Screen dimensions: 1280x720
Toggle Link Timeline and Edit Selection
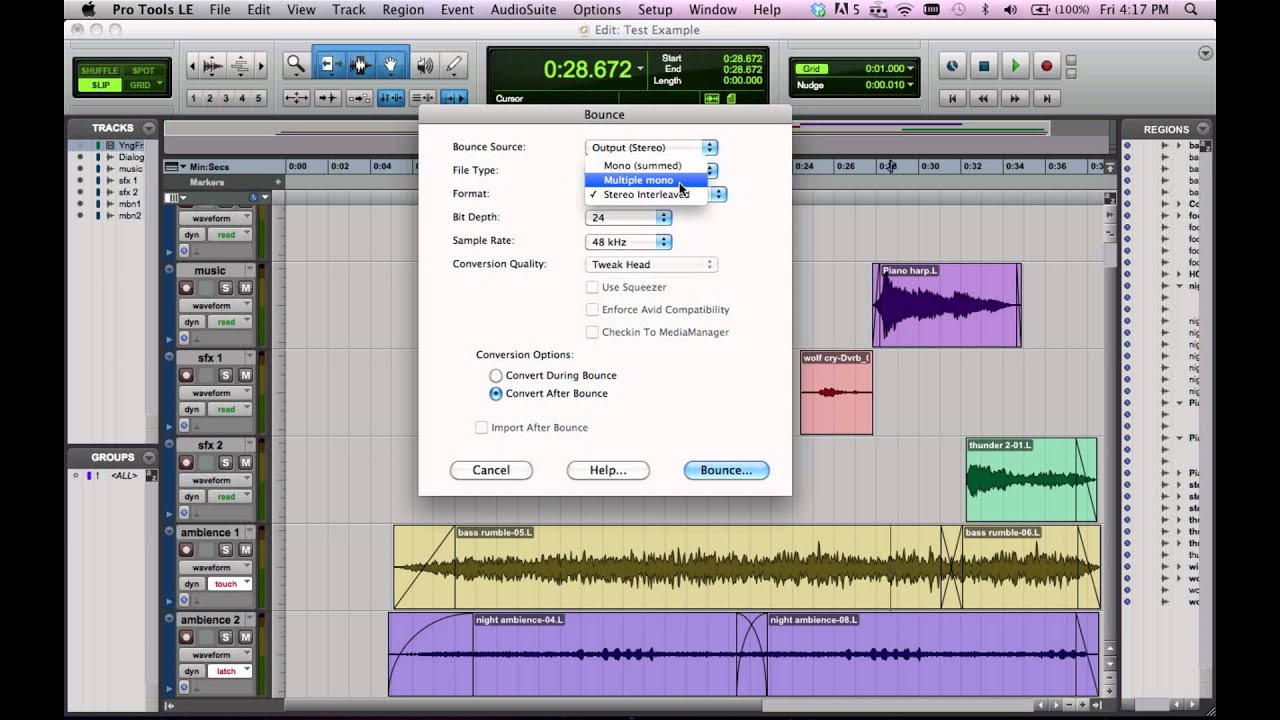(391, 98)
